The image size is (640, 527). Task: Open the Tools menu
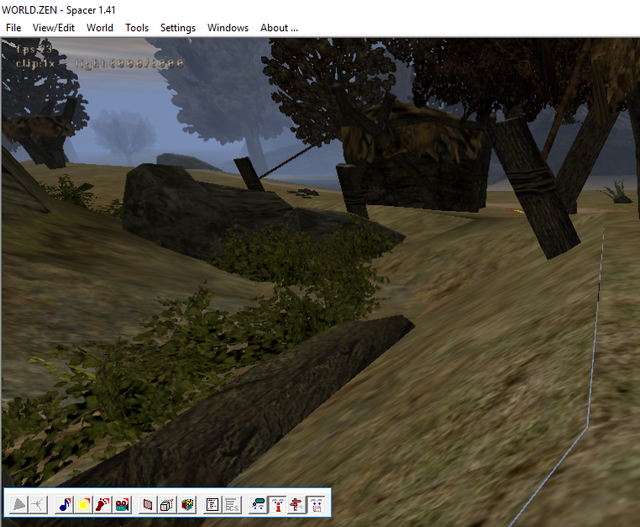coord(137,28)
